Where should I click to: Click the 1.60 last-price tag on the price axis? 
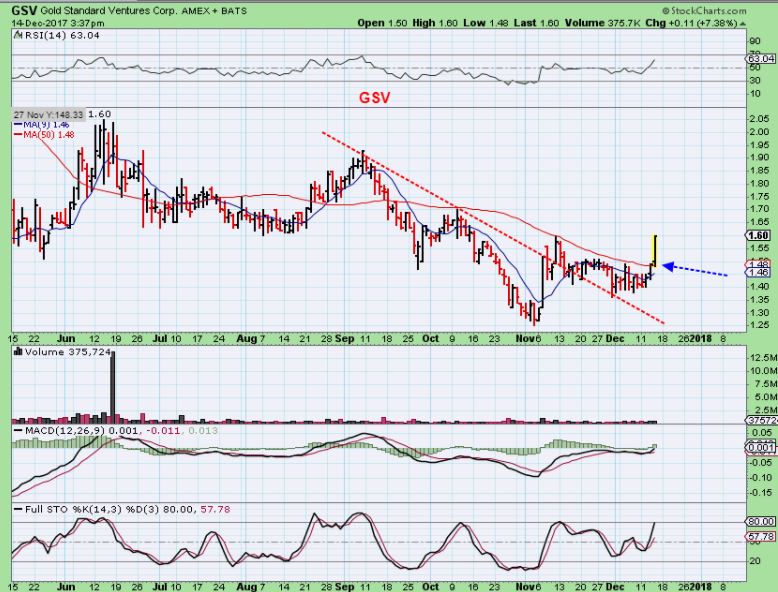760,235
